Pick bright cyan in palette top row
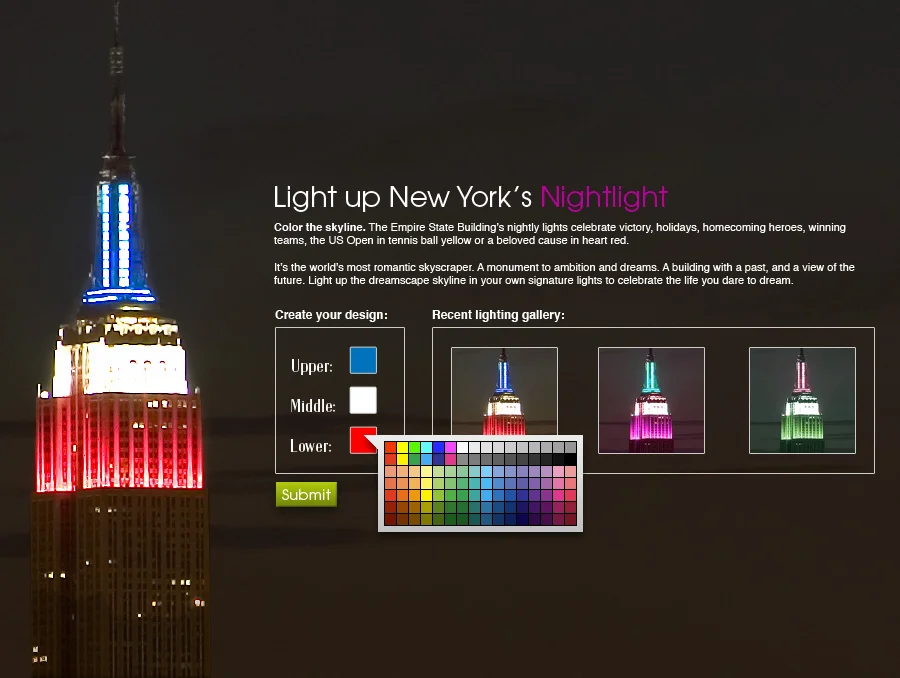The image size is (900, 678). [426, 447]
